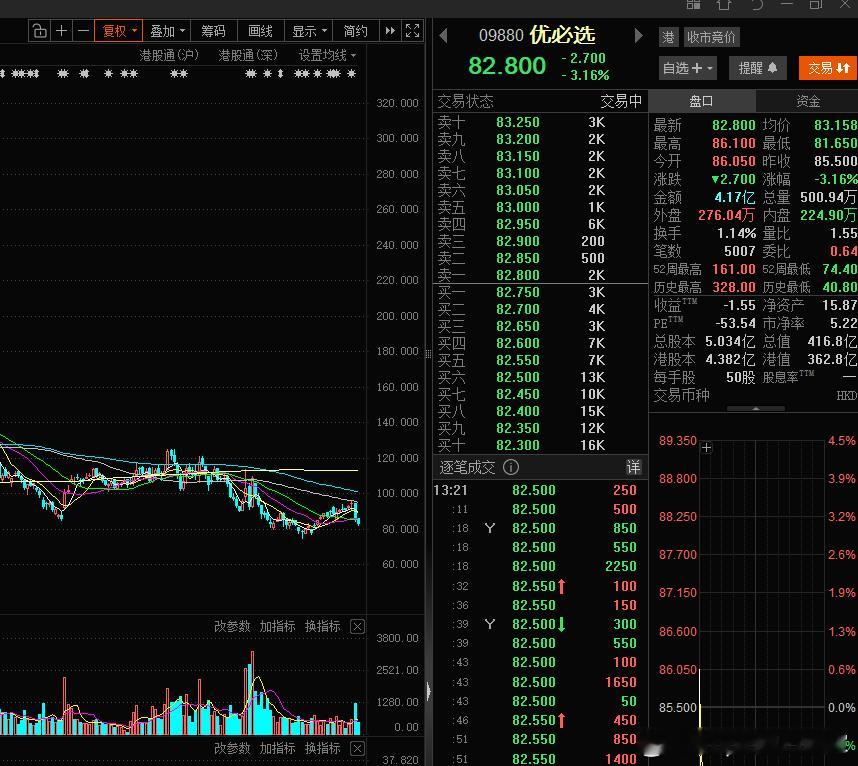Click 加指标 in volume indicator panel
Image resolution: width=858 pixels, height=766 pixels.
pos(277,626)
